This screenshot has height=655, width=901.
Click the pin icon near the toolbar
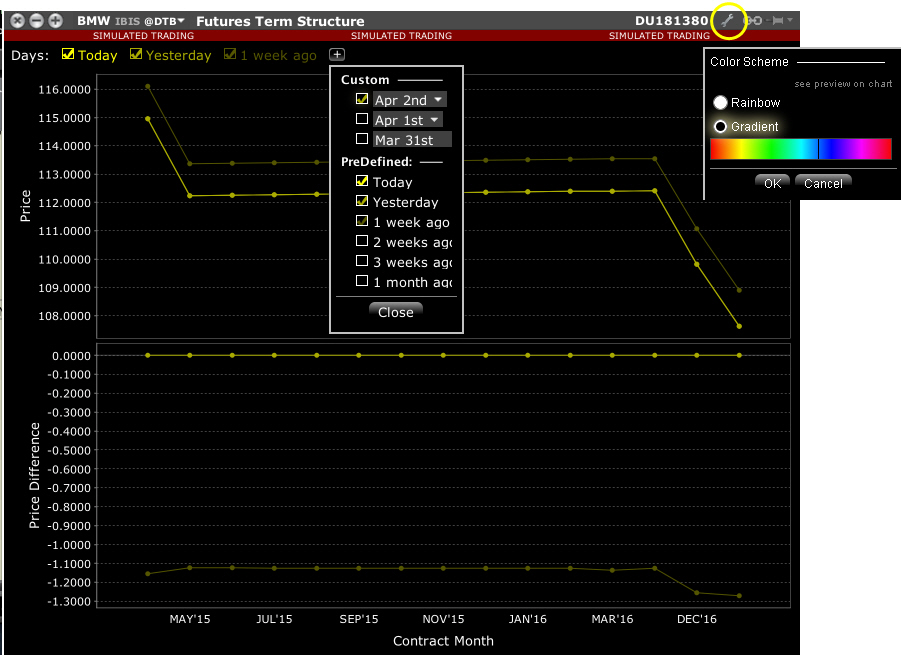777,19
